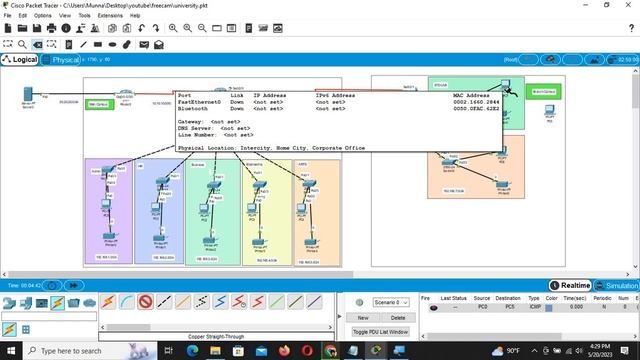
Task: Click Toggle PDU List Window
Action: point(380,332)
